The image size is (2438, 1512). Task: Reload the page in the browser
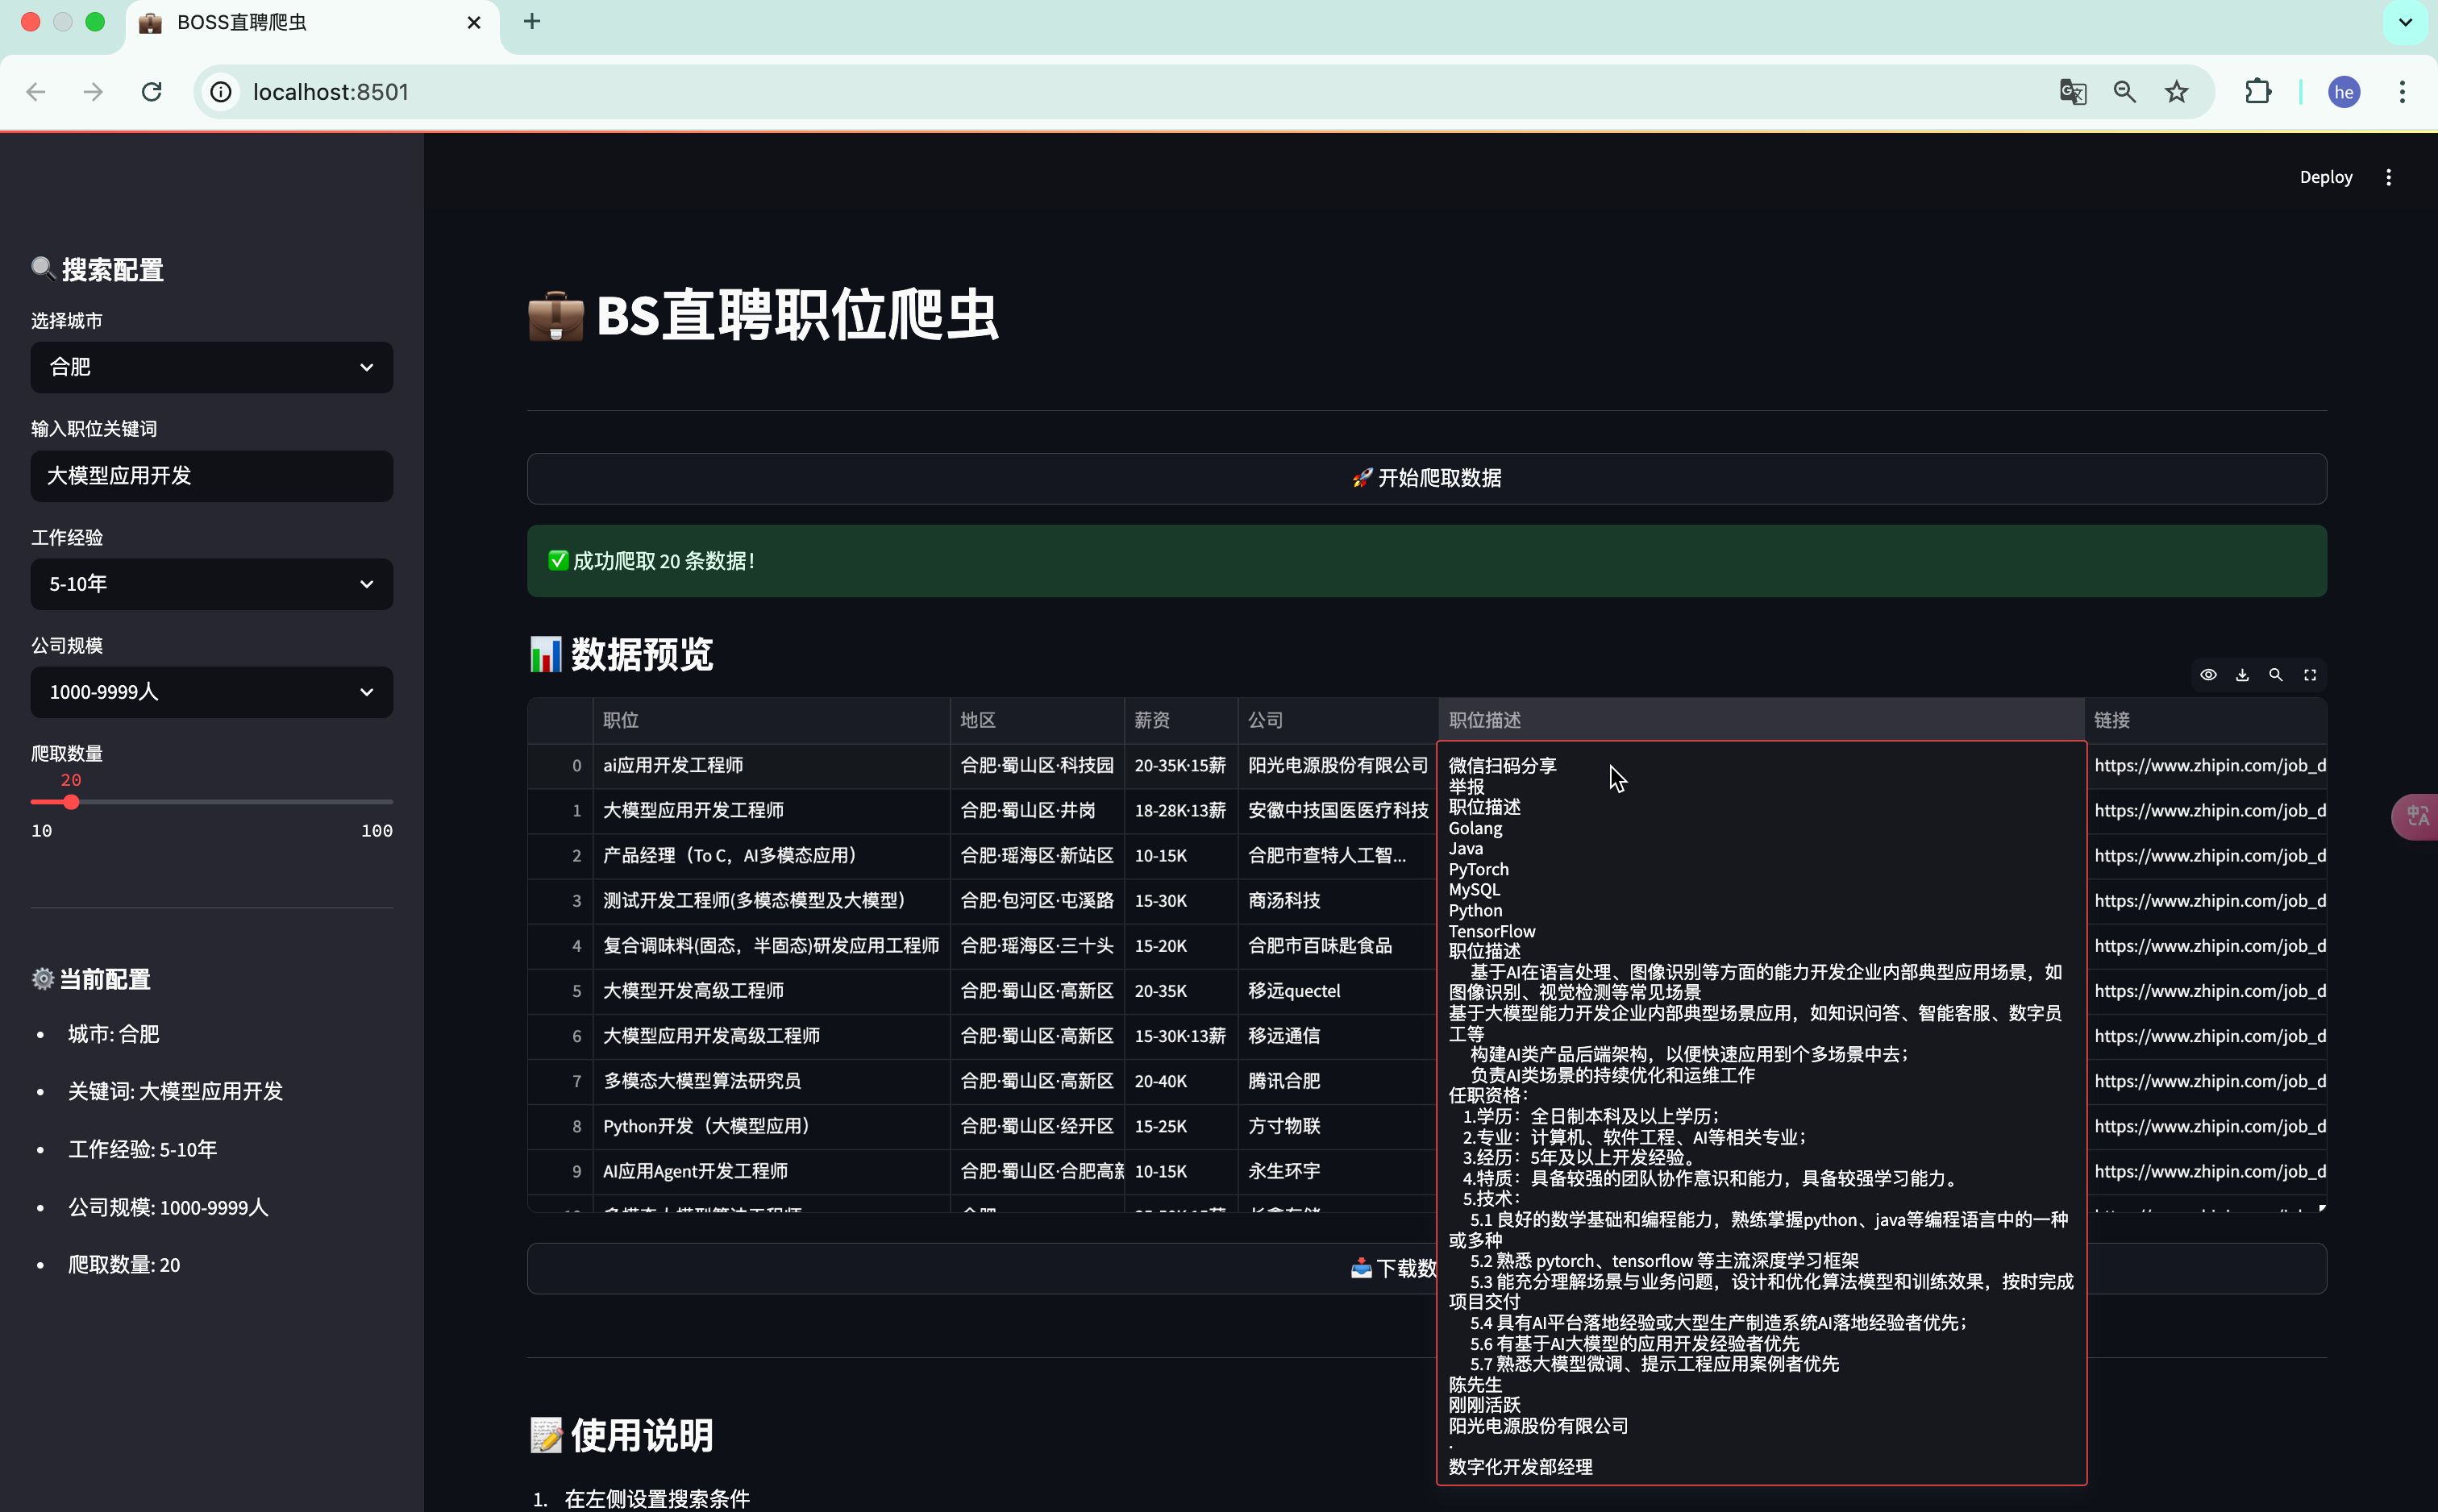[152, 92]
